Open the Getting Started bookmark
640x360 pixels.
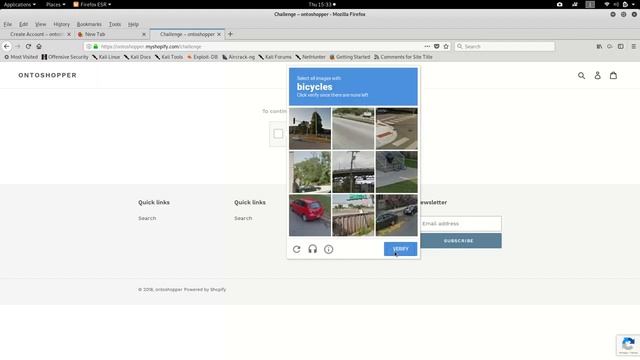349,57
